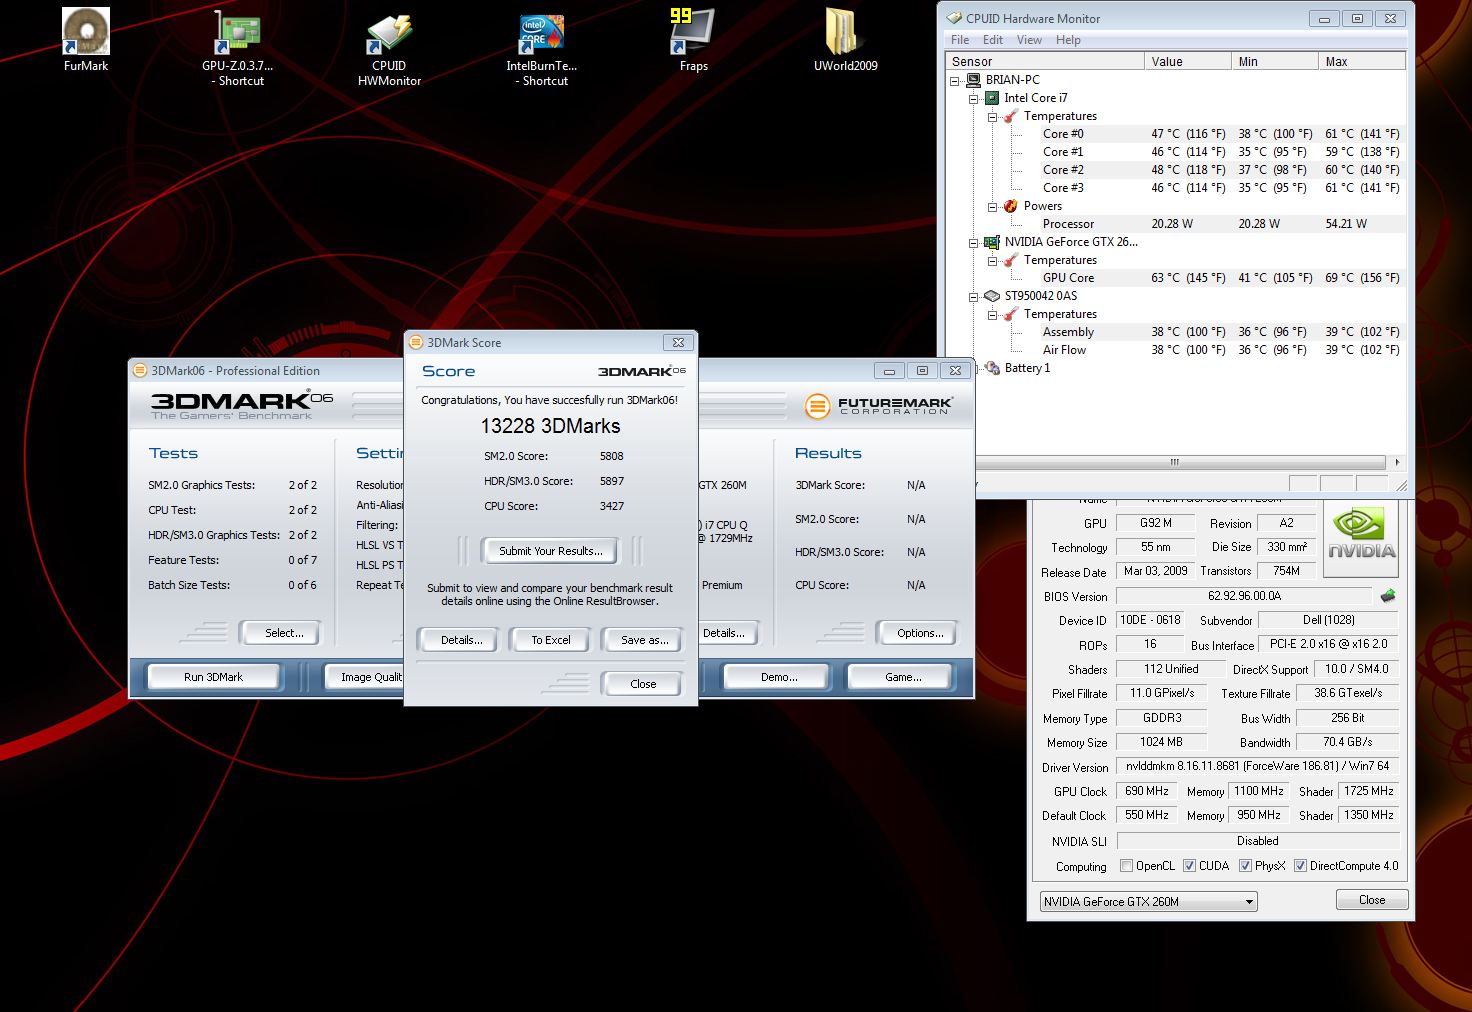Screen dimensions: 1472x1012
Task: Click the Value column header
Action: (1188, 62)
